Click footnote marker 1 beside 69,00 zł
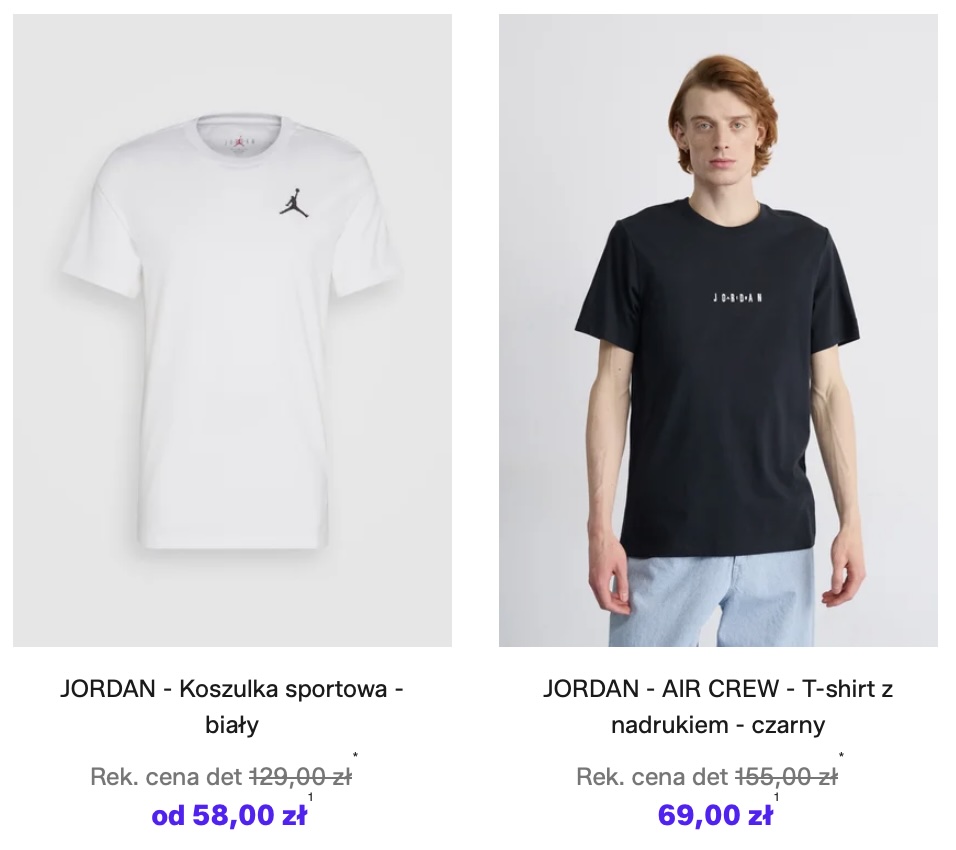956x850 pixels. [777, 797]
